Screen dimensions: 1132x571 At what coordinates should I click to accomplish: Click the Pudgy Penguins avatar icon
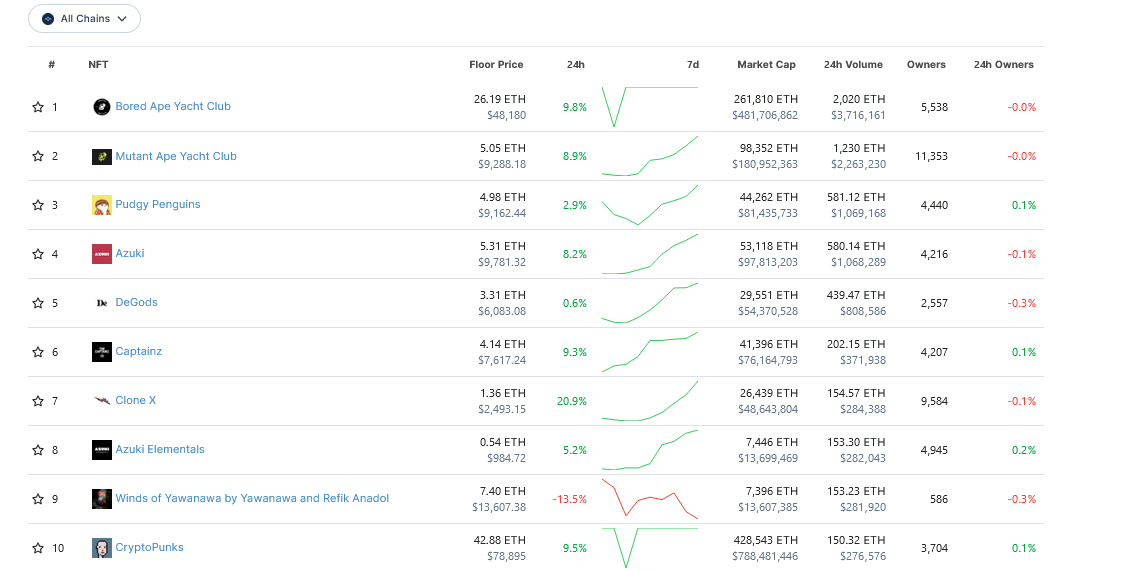click(102, 205)
